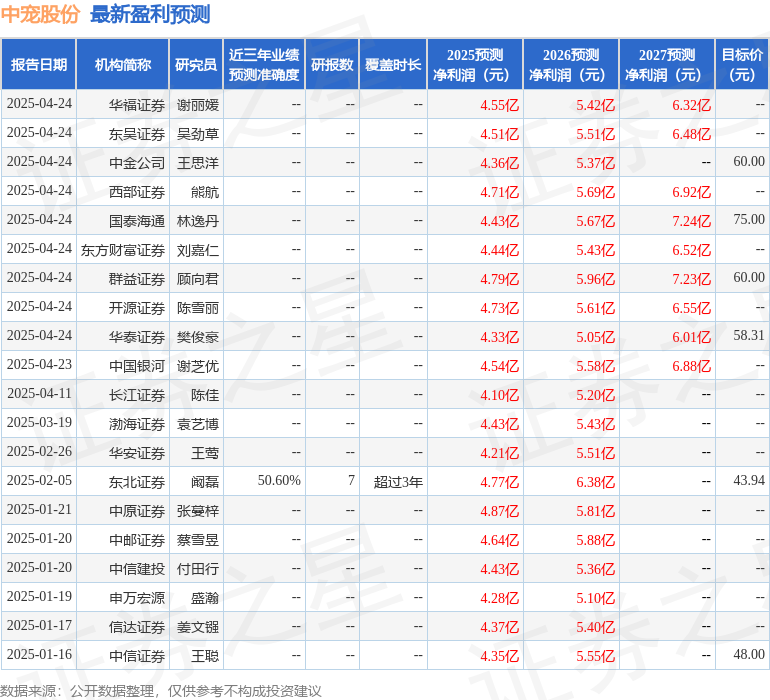The image size is (770, 700).
Task: Click 群益证券 2025 forecast 4.79亿
Action: point(499,279)
